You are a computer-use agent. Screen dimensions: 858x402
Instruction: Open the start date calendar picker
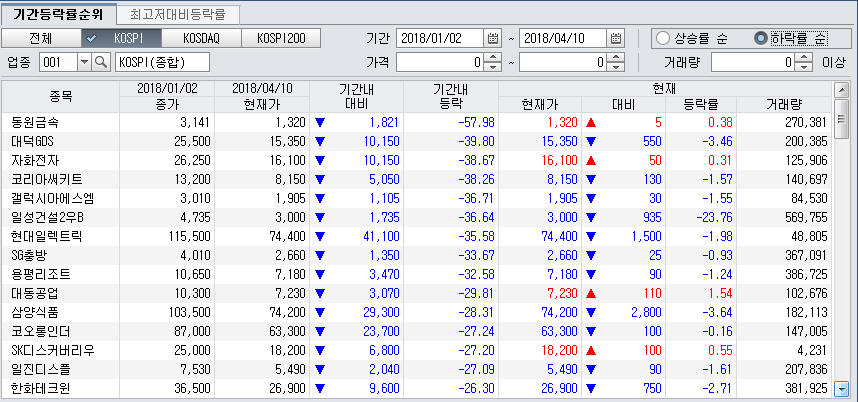tap(492, 38)
